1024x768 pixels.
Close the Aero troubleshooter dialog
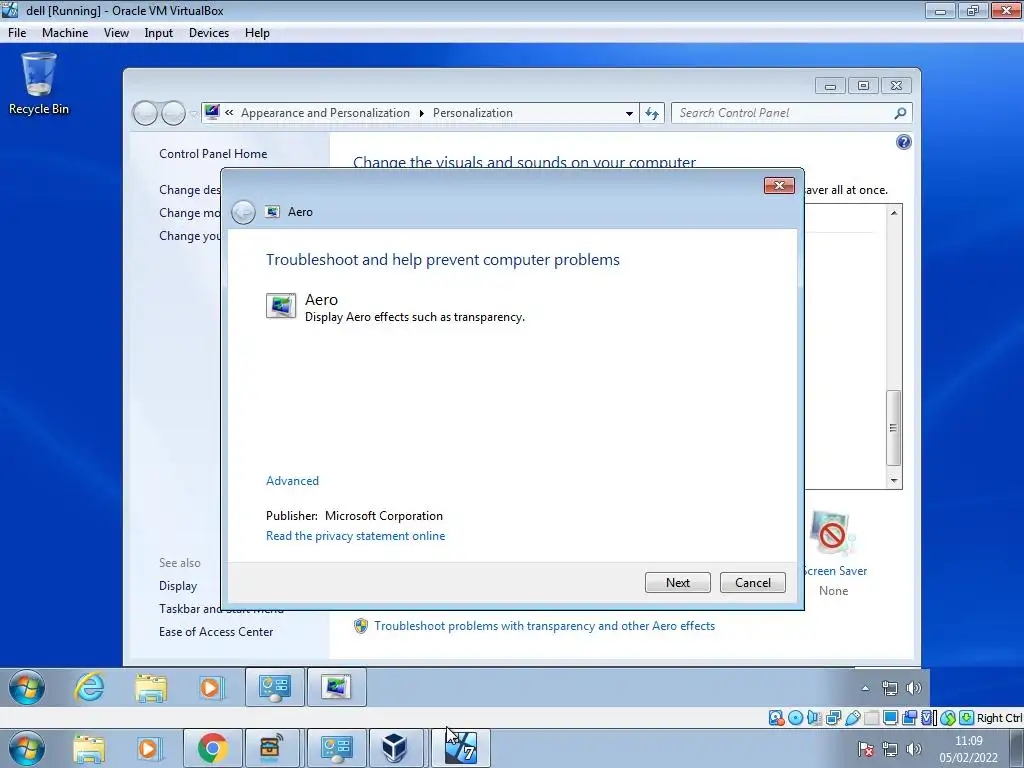[779, 185]
